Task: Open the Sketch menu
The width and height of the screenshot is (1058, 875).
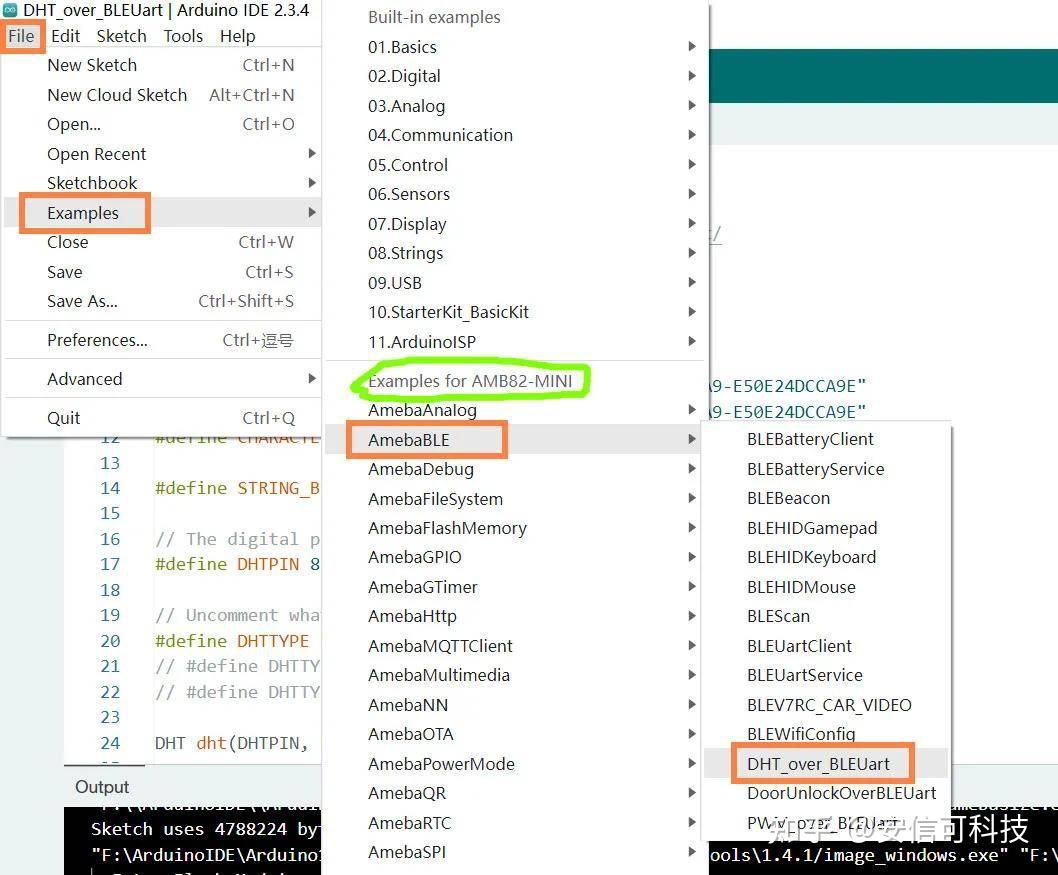Action: pos(121,36)
